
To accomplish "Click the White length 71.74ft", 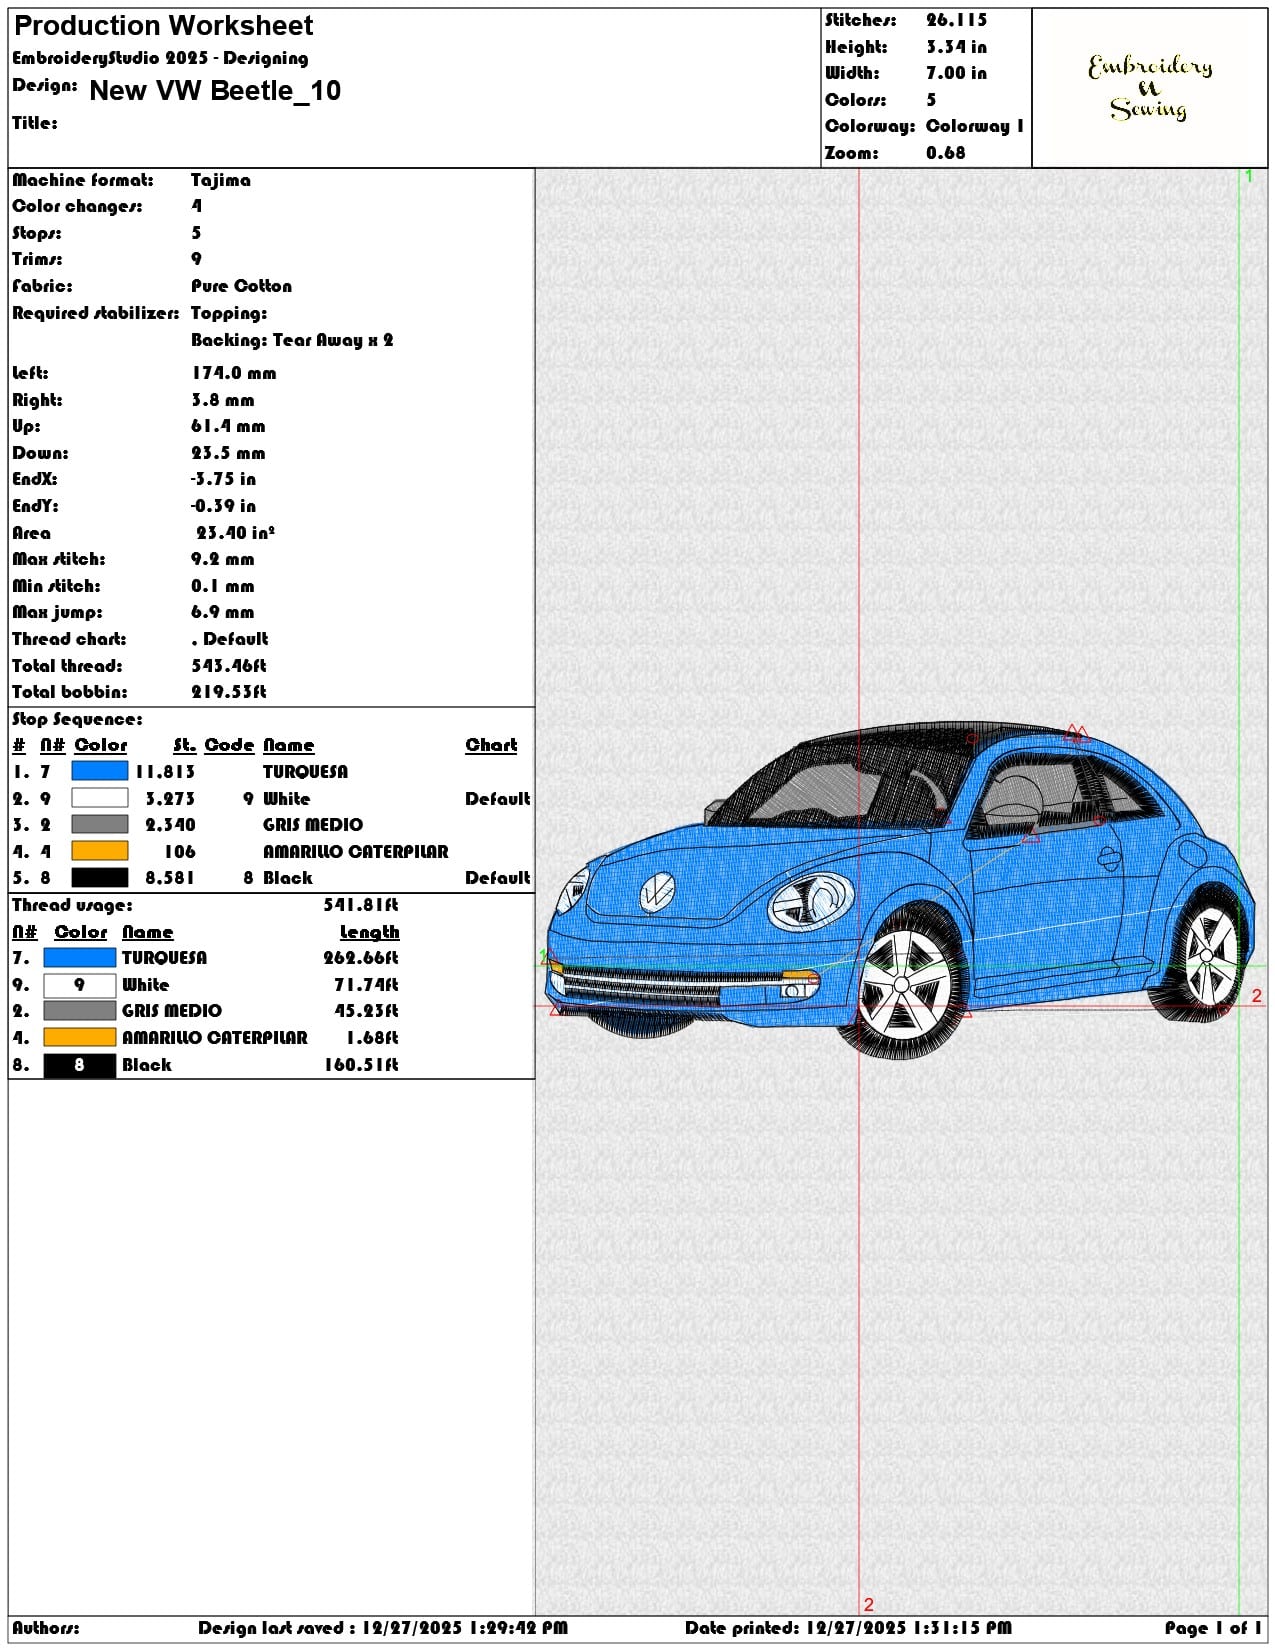I will click(366, 985).
